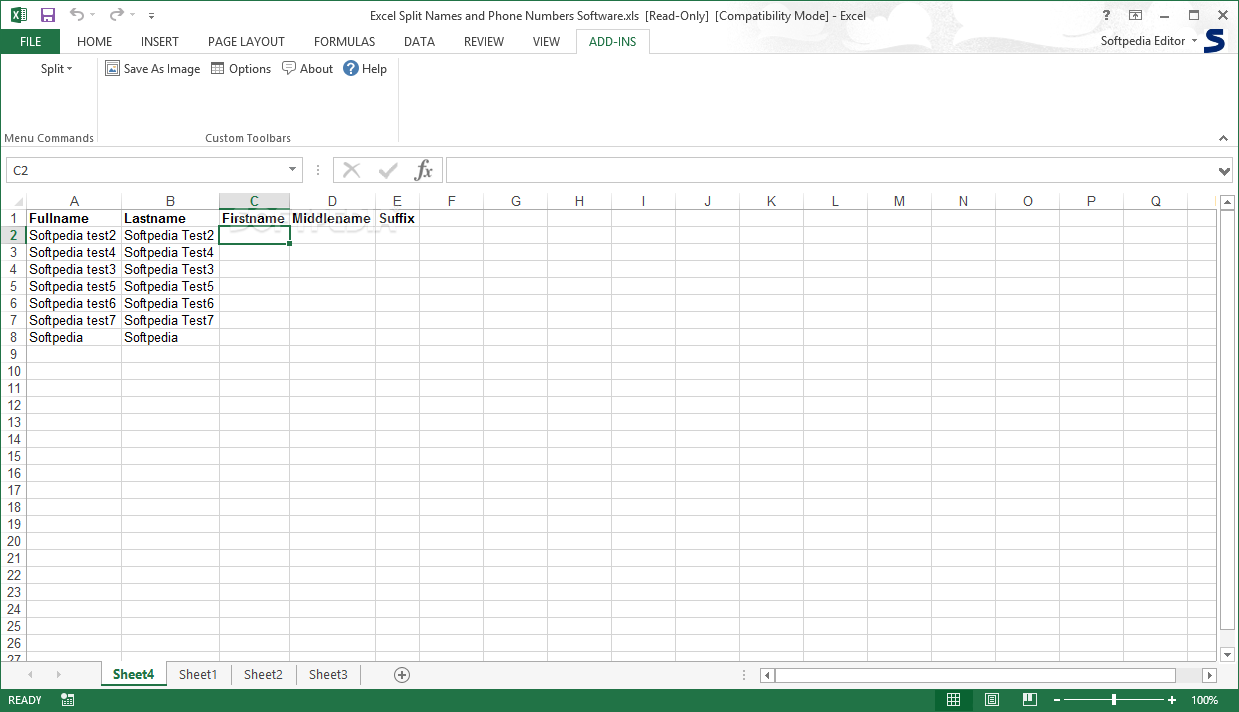This screenshot has width=1239, height=712.
Task: Click inside the formula bar field
Action: (830, 170)
